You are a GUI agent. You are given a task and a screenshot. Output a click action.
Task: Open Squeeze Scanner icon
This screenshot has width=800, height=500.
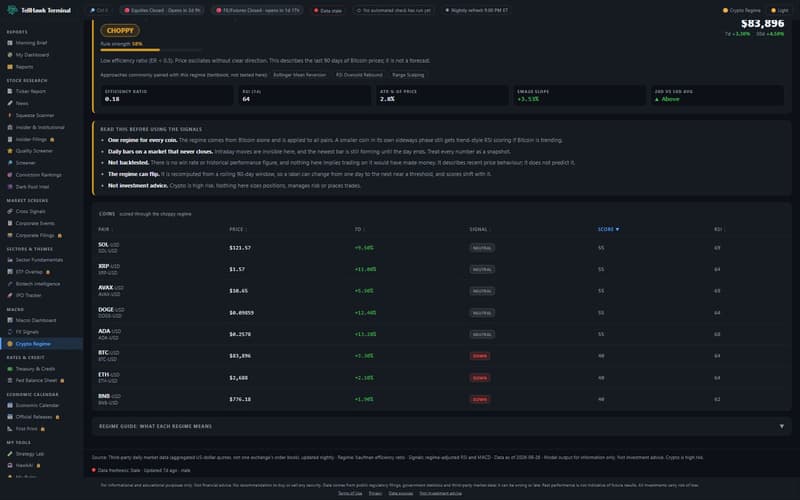(x=10, y=115)
